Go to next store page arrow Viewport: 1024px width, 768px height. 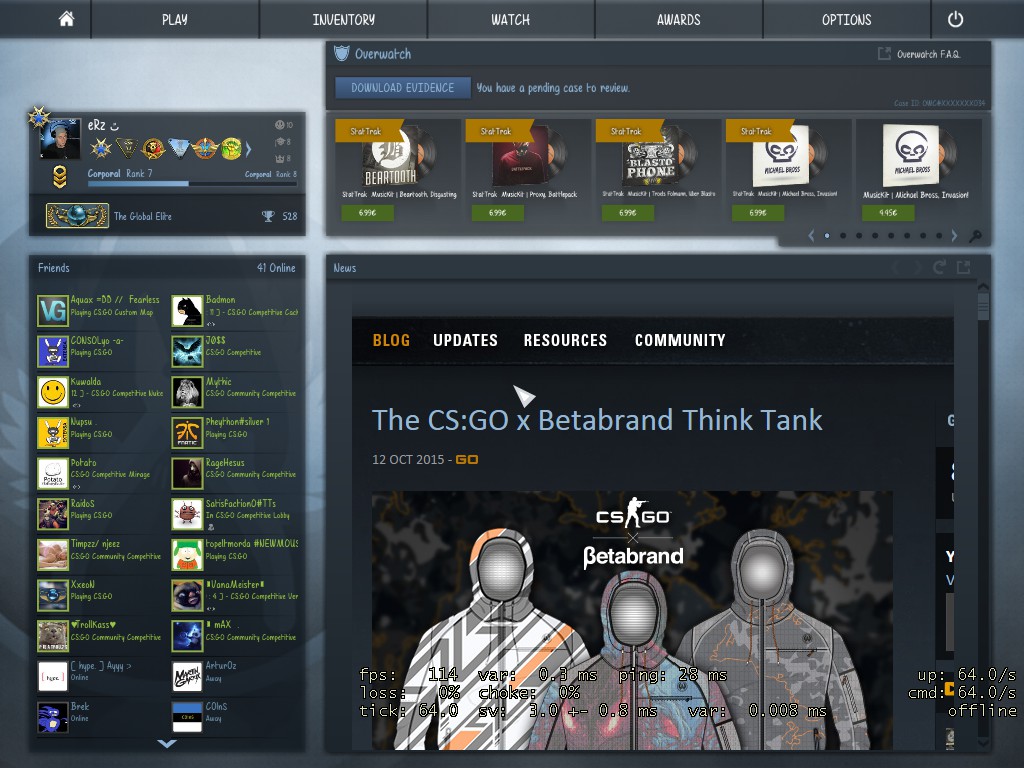(x=954, y=236)
